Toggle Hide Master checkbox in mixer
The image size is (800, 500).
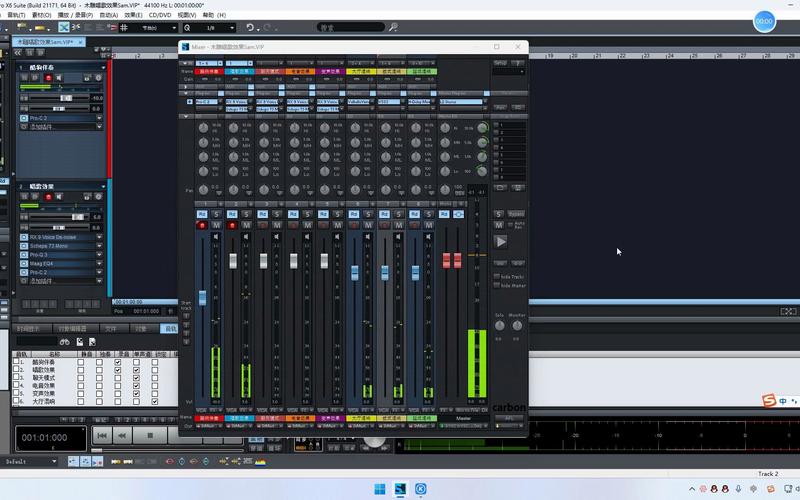pos(496,285)
